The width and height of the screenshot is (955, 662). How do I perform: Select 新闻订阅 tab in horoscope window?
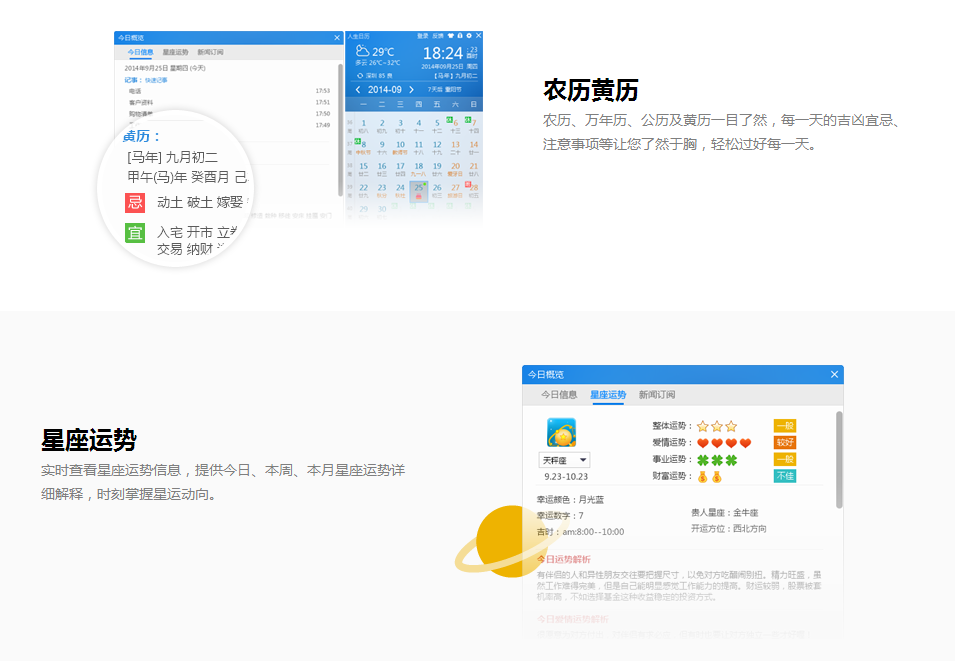(x=657, y=395)
